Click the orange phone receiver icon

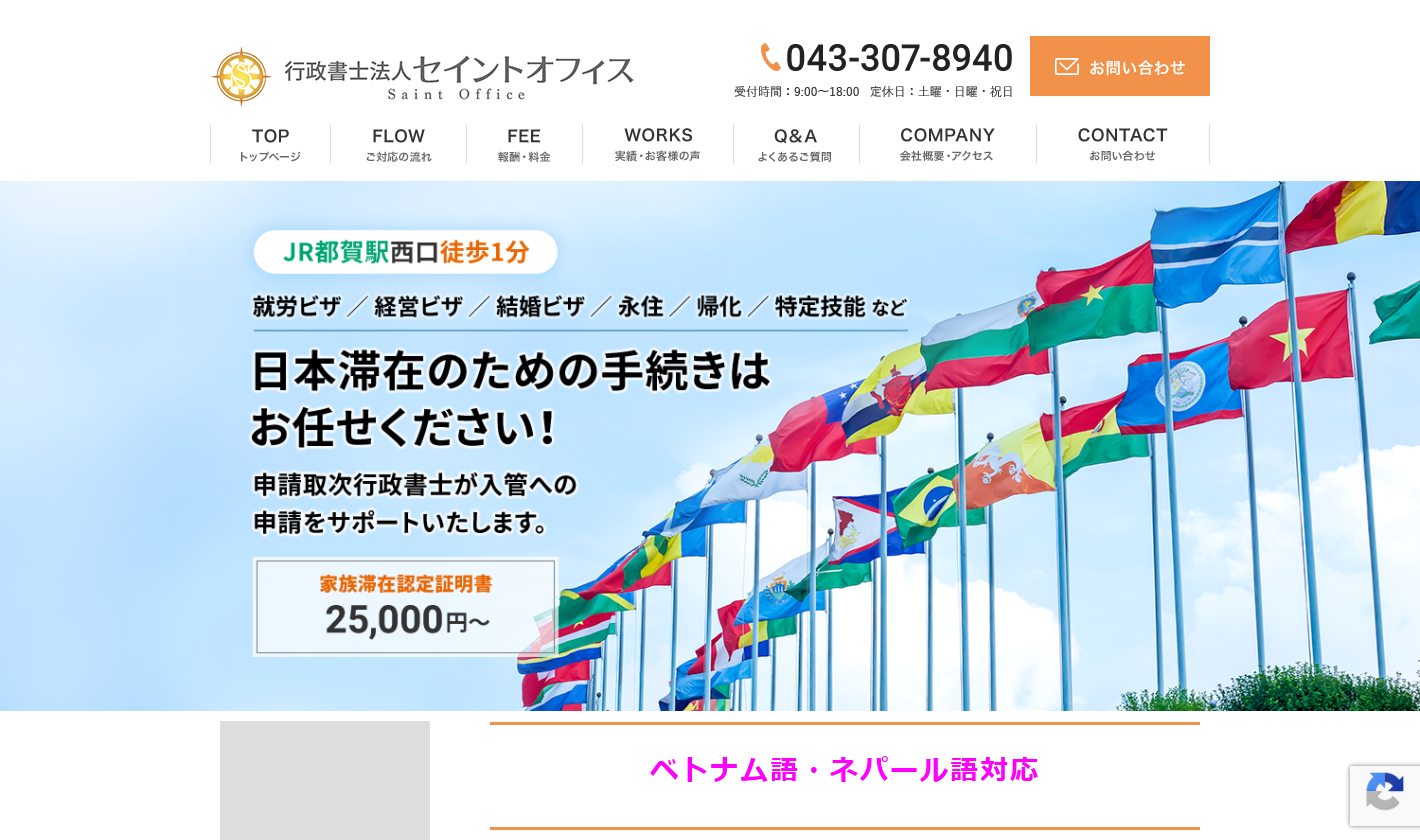(770, 58)
